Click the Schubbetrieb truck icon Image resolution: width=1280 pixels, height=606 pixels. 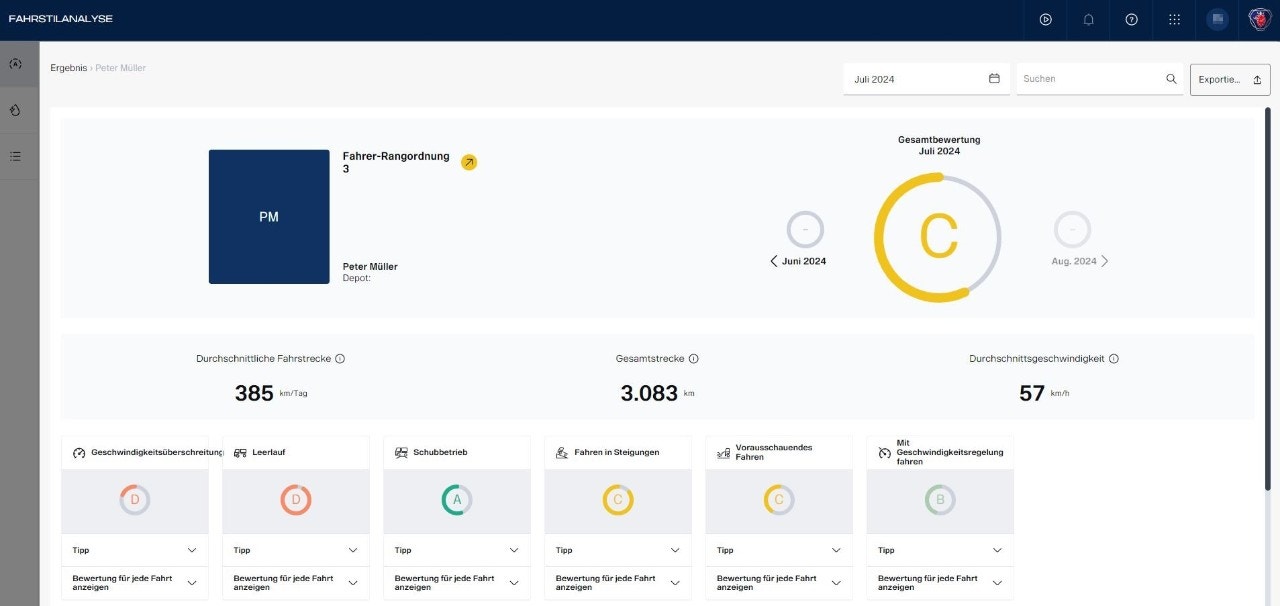pyautogui.click(x=401, y=453)
